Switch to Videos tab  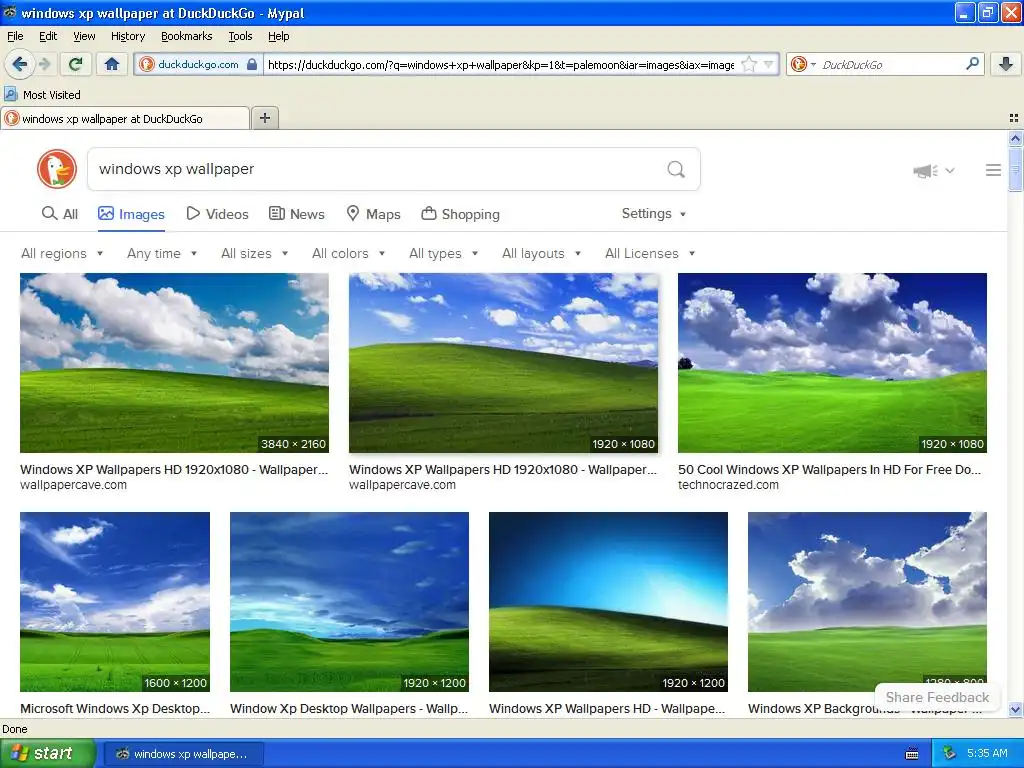[x=217, y=214]
